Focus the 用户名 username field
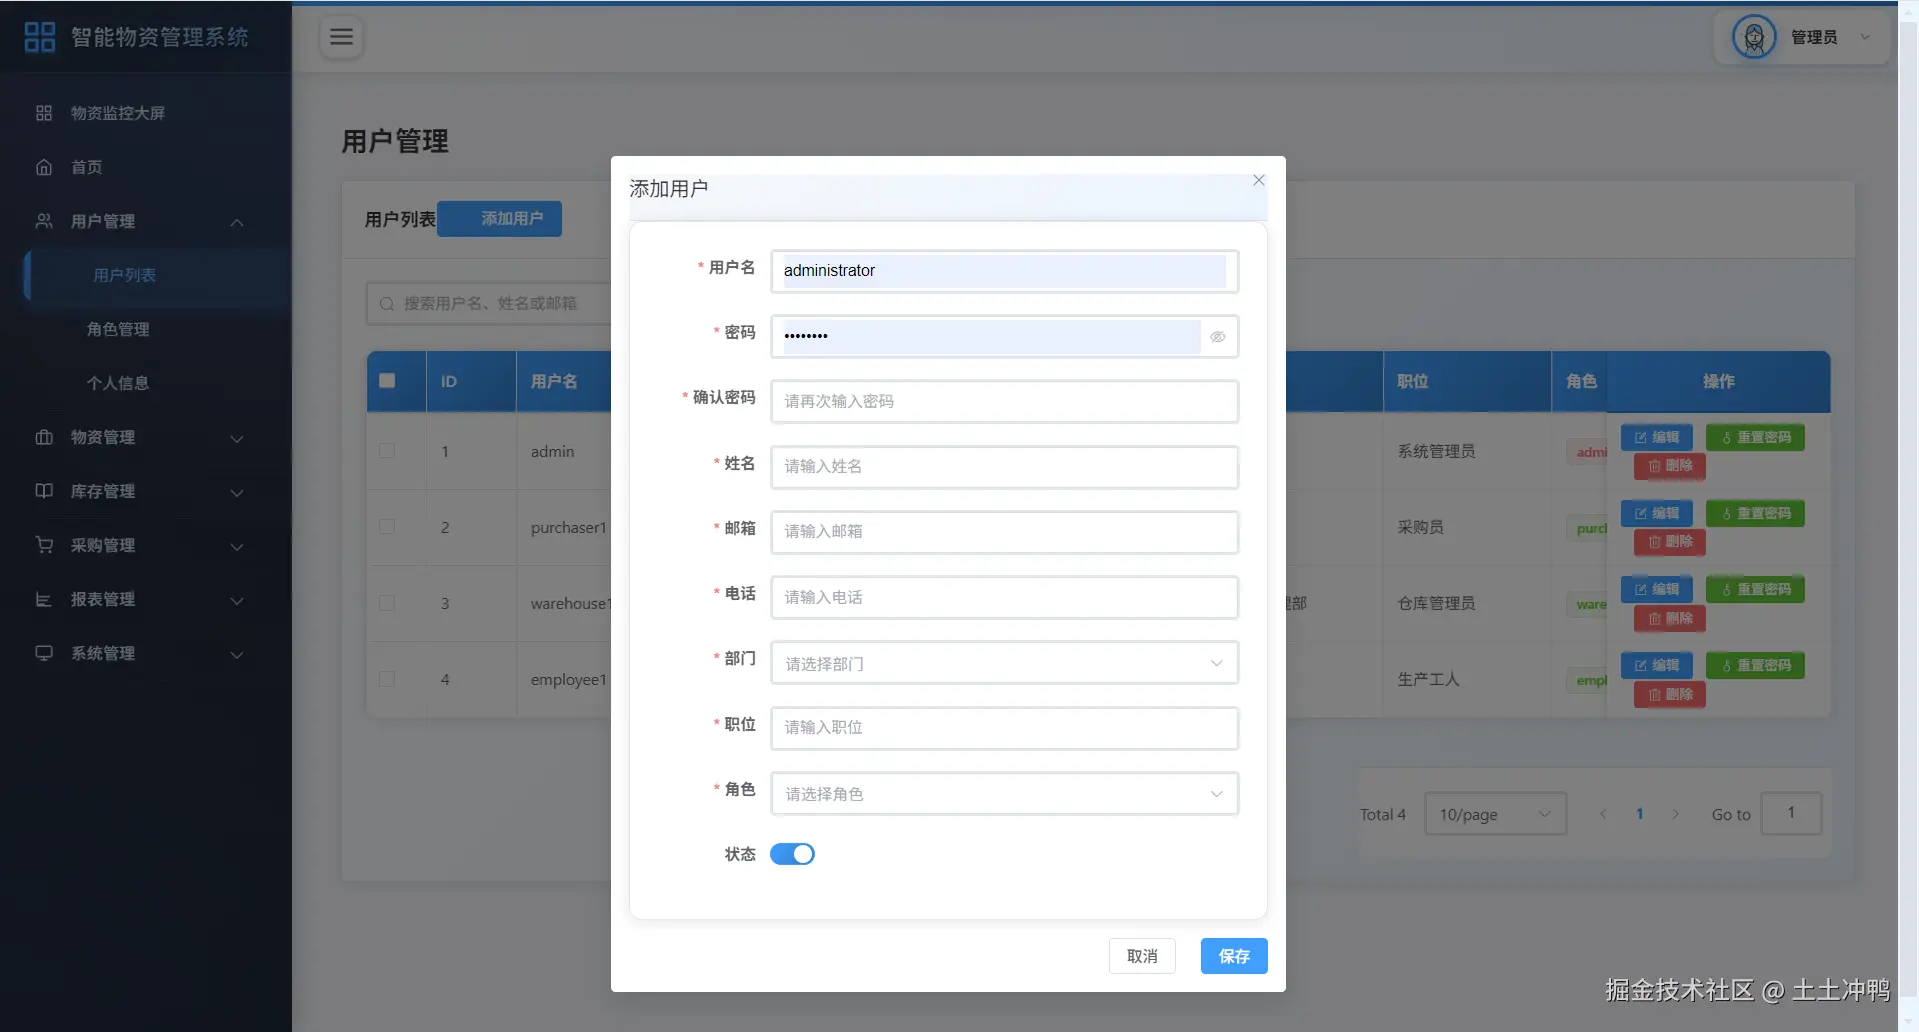Image resolution: width=1919 pixels, height=1032 pixels. (x=1005, y=271)
